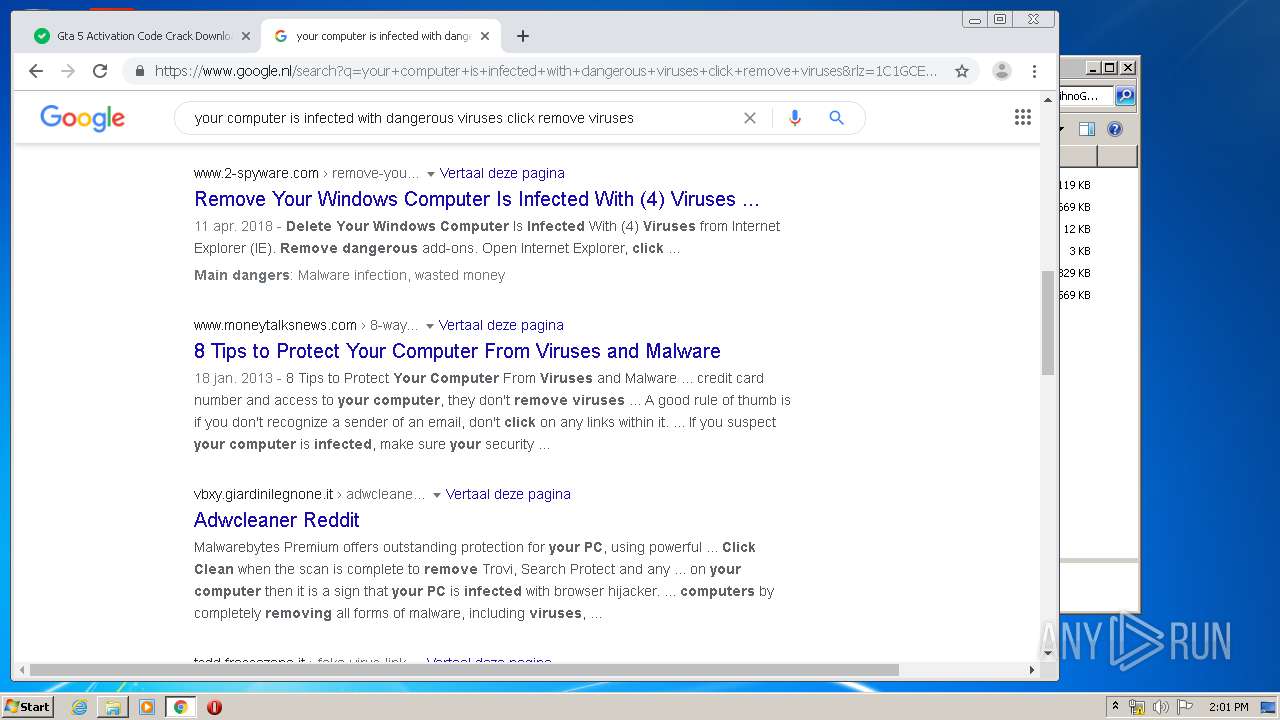Image resolution: width=1280 pixels, height=720 pixels.
Task: Click the search icon in the background window
Action: click(x=1125, y=96)
